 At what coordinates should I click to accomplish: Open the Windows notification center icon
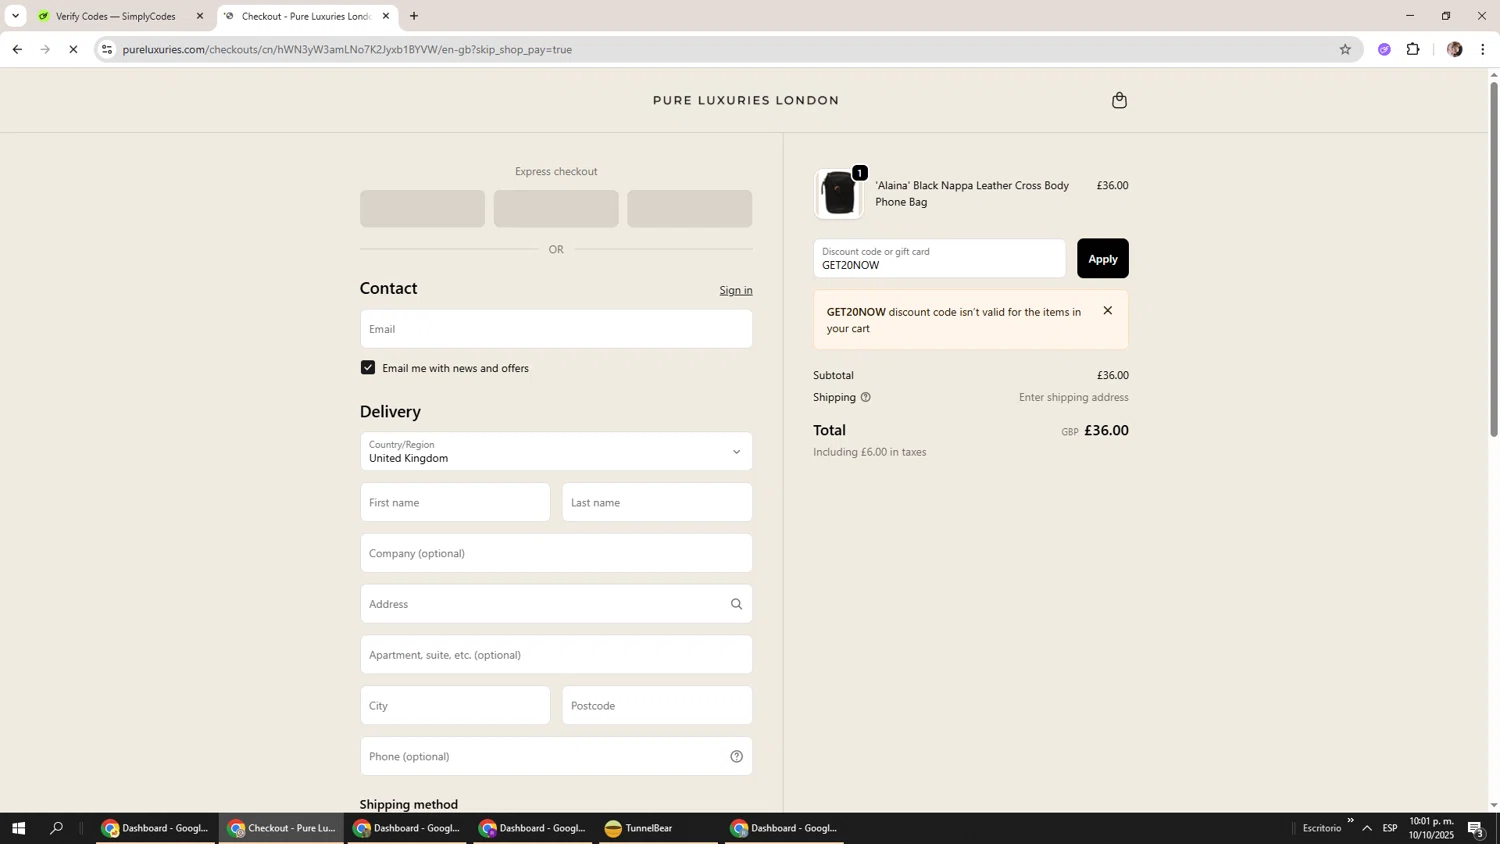1476,828
